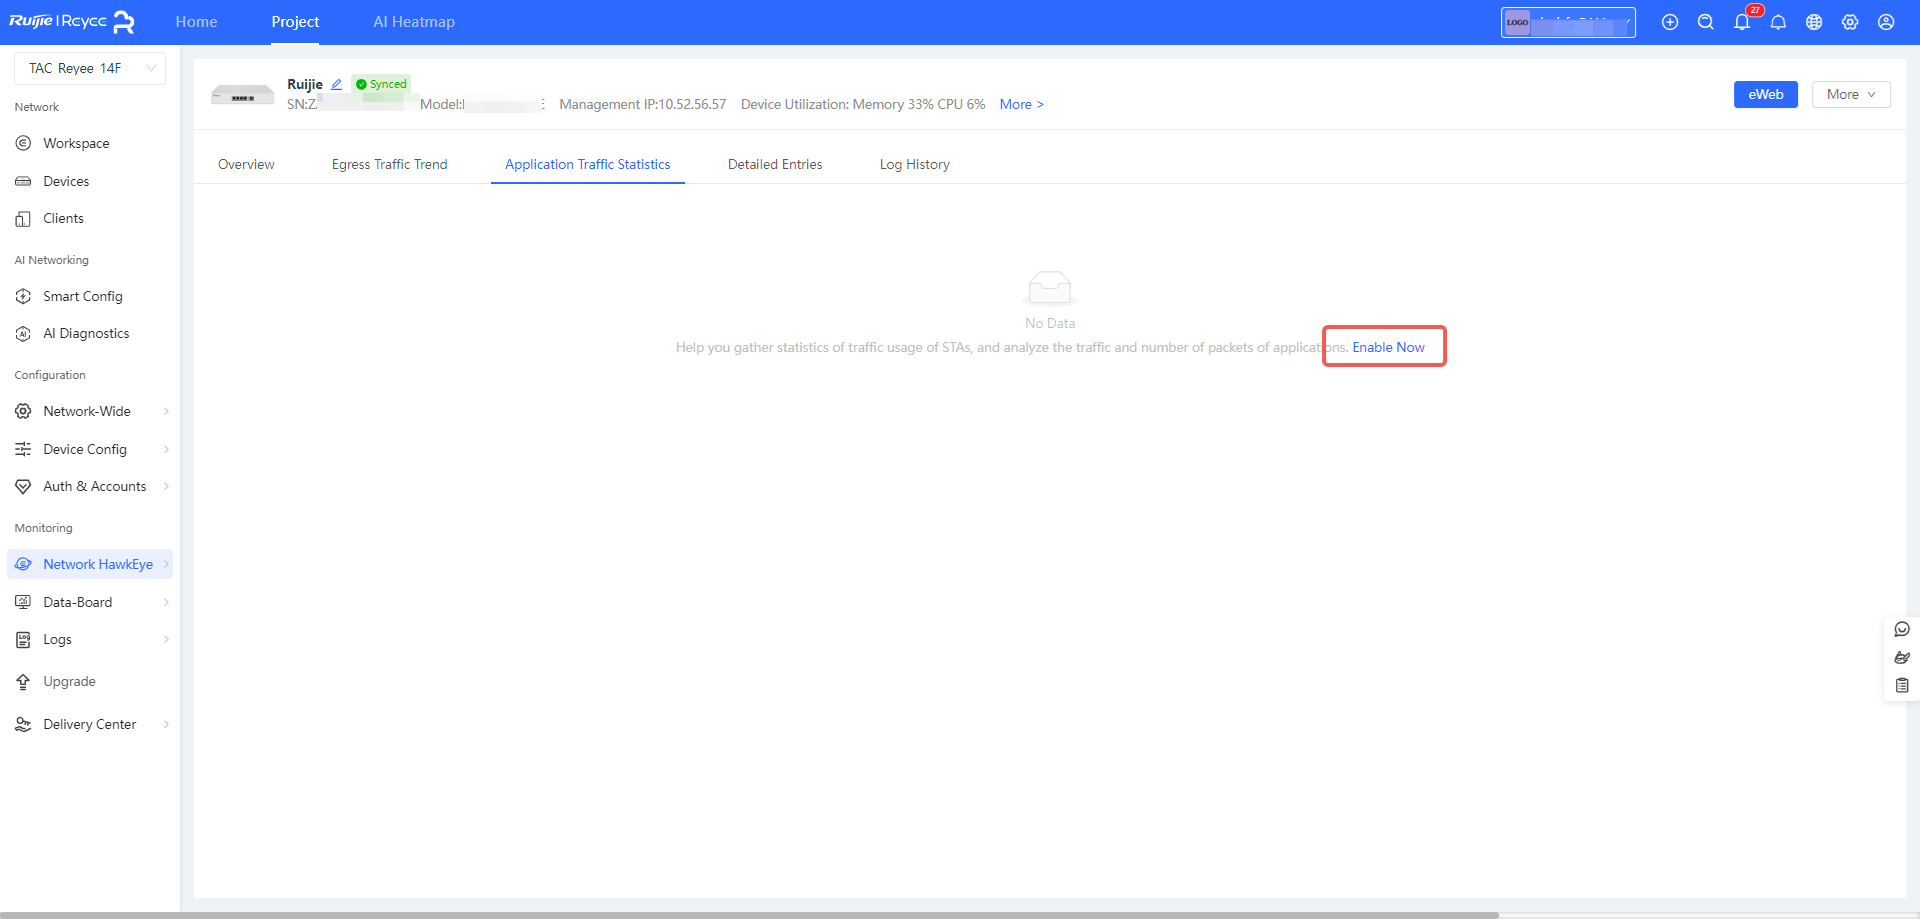Switch to the Egress Traffic Trend tab

pyautogui.click(x=389, y=164)
